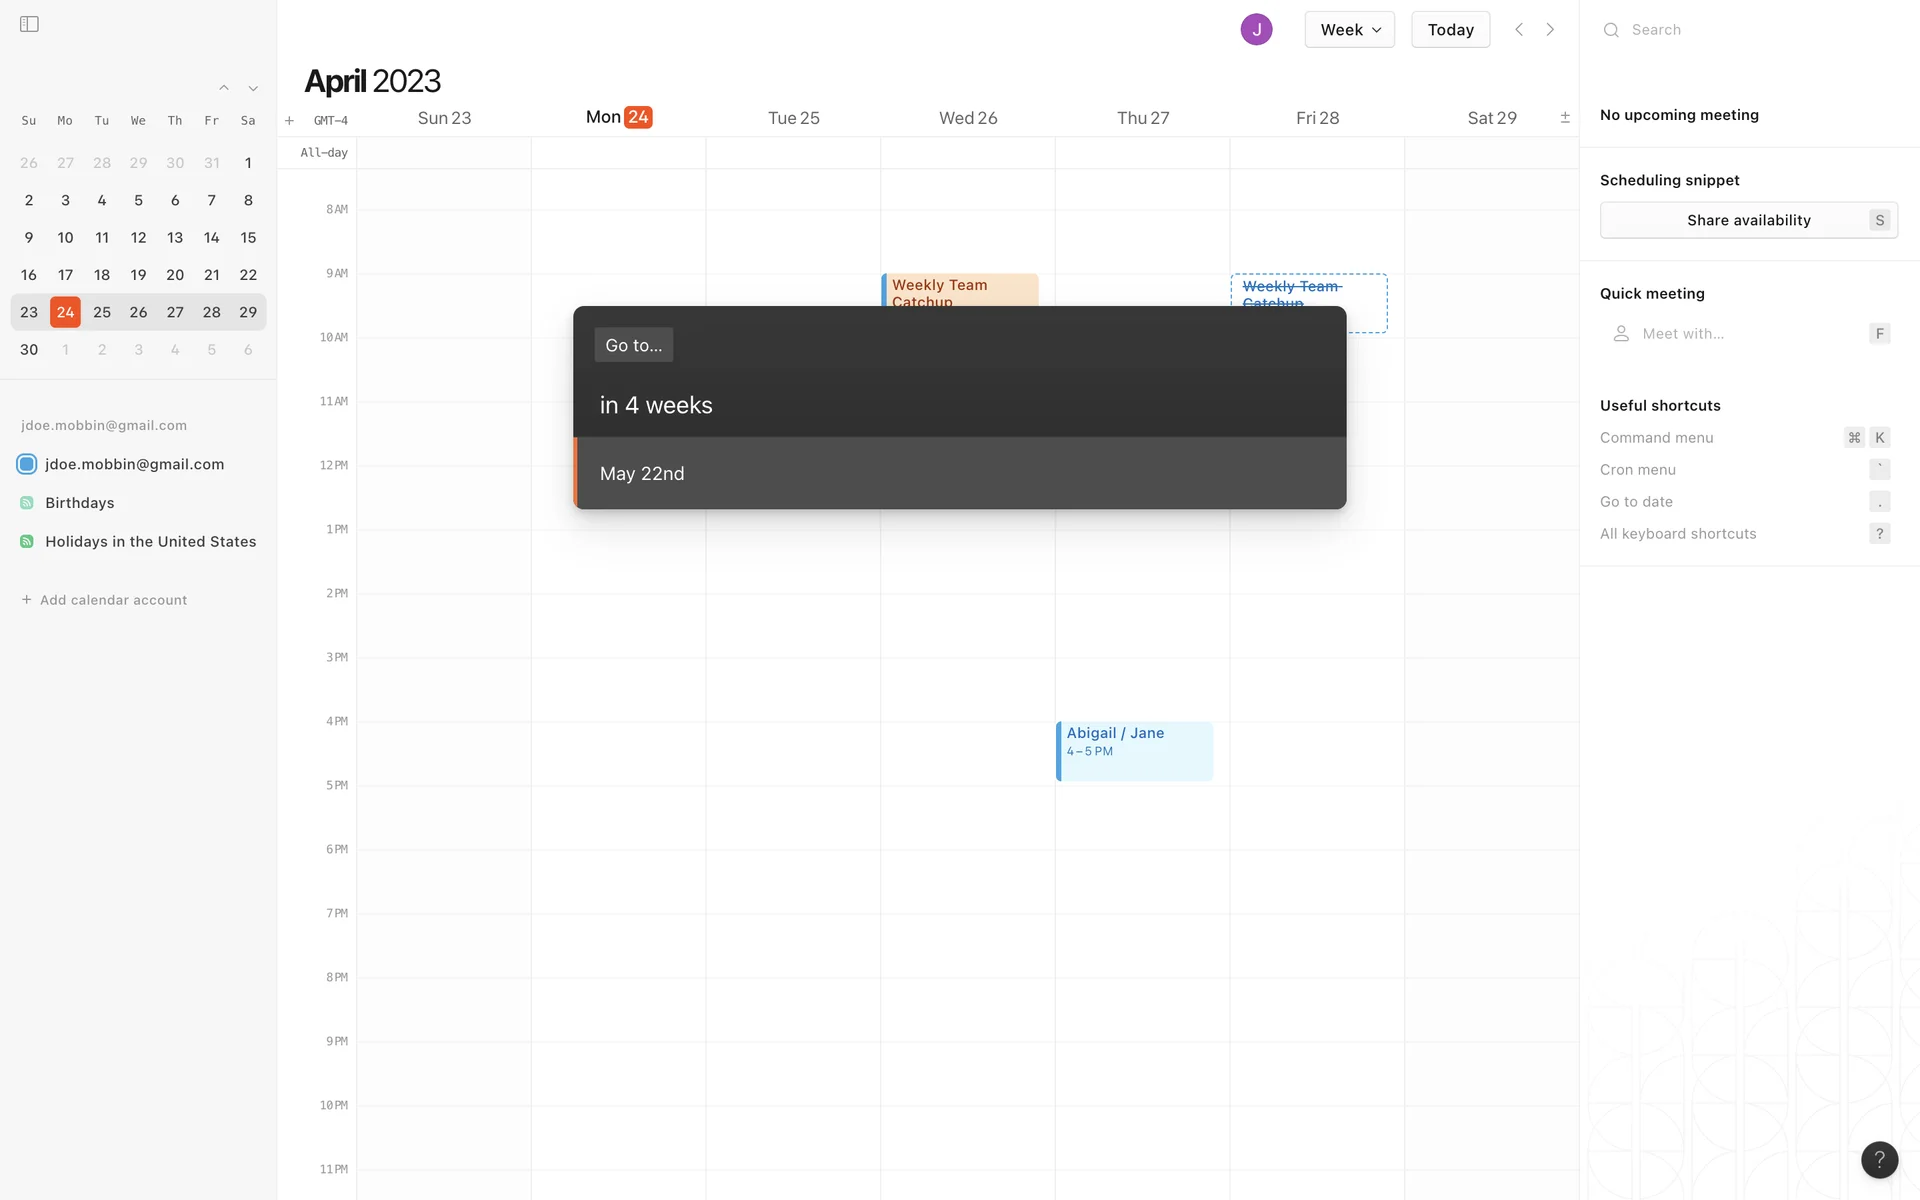
Task: Open the Week view dropdown
Action: (x=1349, y=30)
